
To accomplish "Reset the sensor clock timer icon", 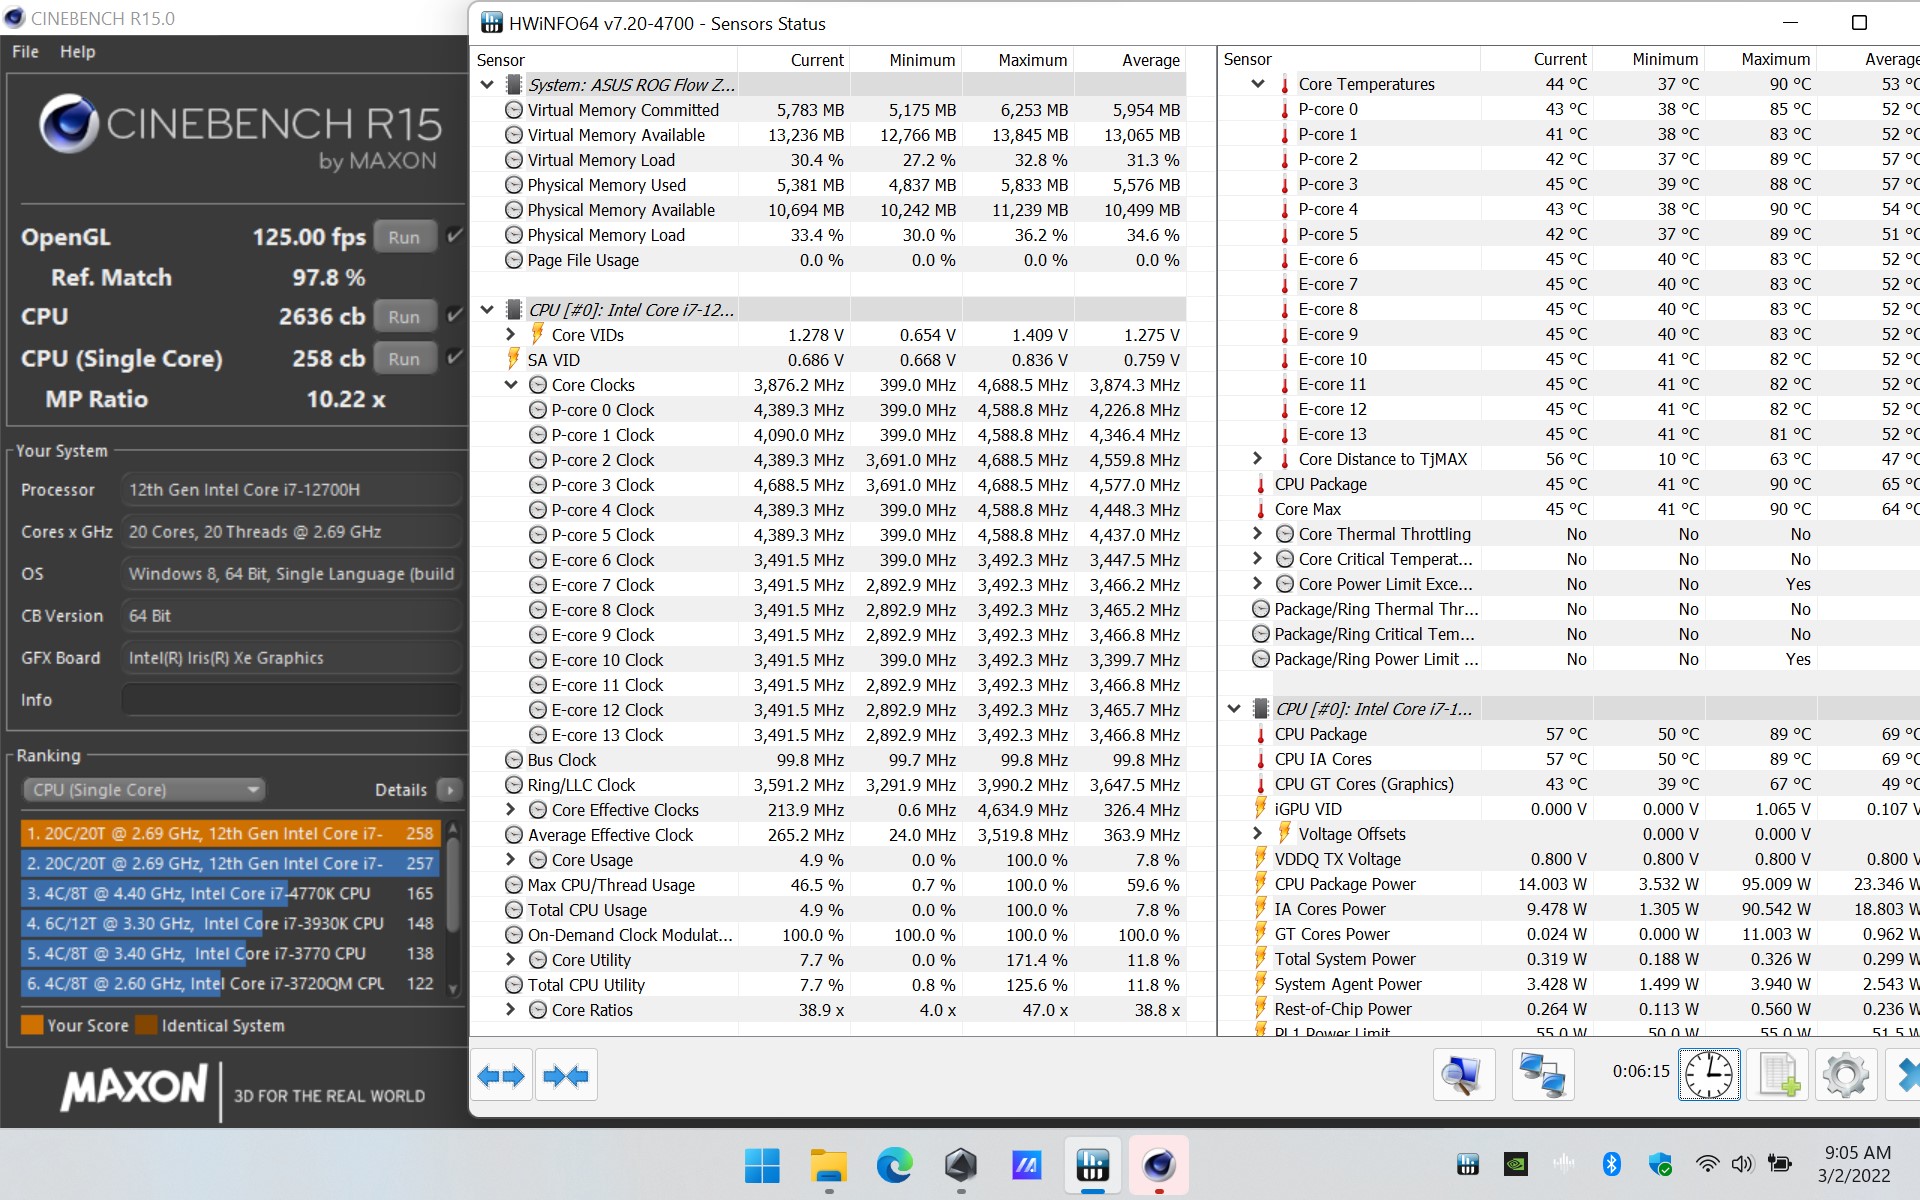I will 1708,1076.
